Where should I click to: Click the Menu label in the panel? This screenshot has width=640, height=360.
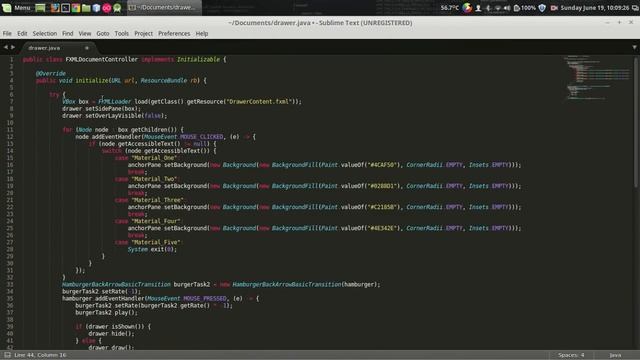[22, 8]
